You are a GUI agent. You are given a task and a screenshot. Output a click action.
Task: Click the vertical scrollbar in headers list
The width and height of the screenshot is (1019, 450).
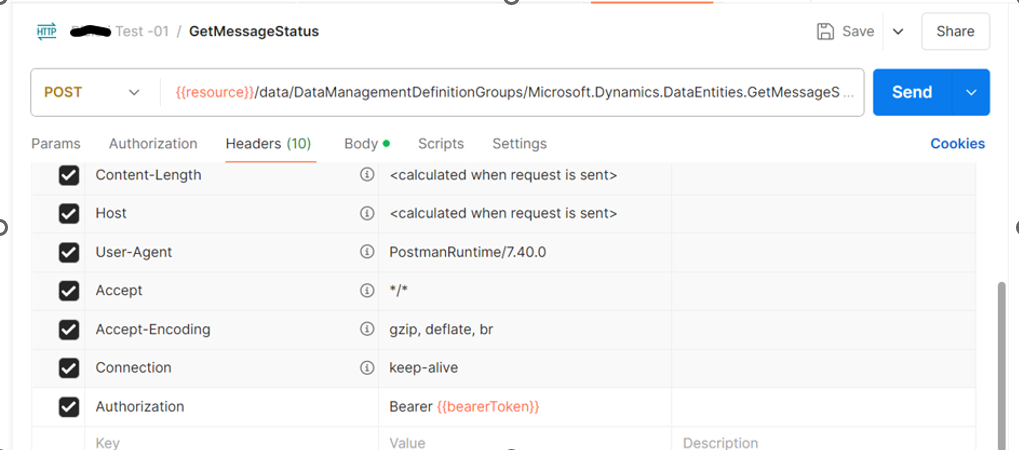point(1002,360)
